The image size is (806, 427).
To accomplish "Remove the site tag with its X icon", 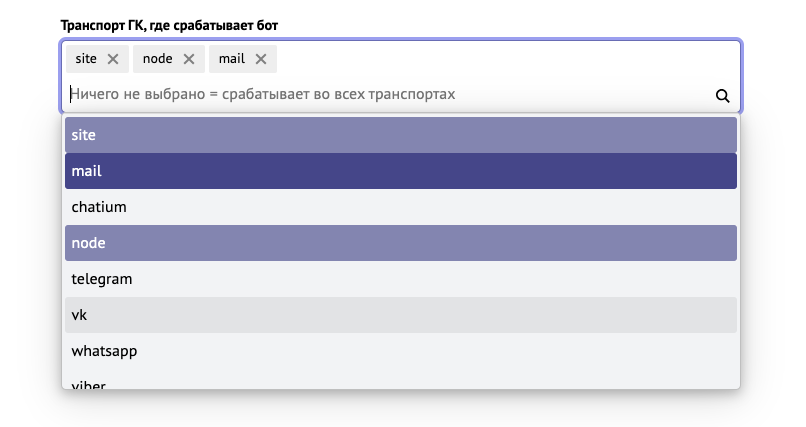I will (113, 59).
